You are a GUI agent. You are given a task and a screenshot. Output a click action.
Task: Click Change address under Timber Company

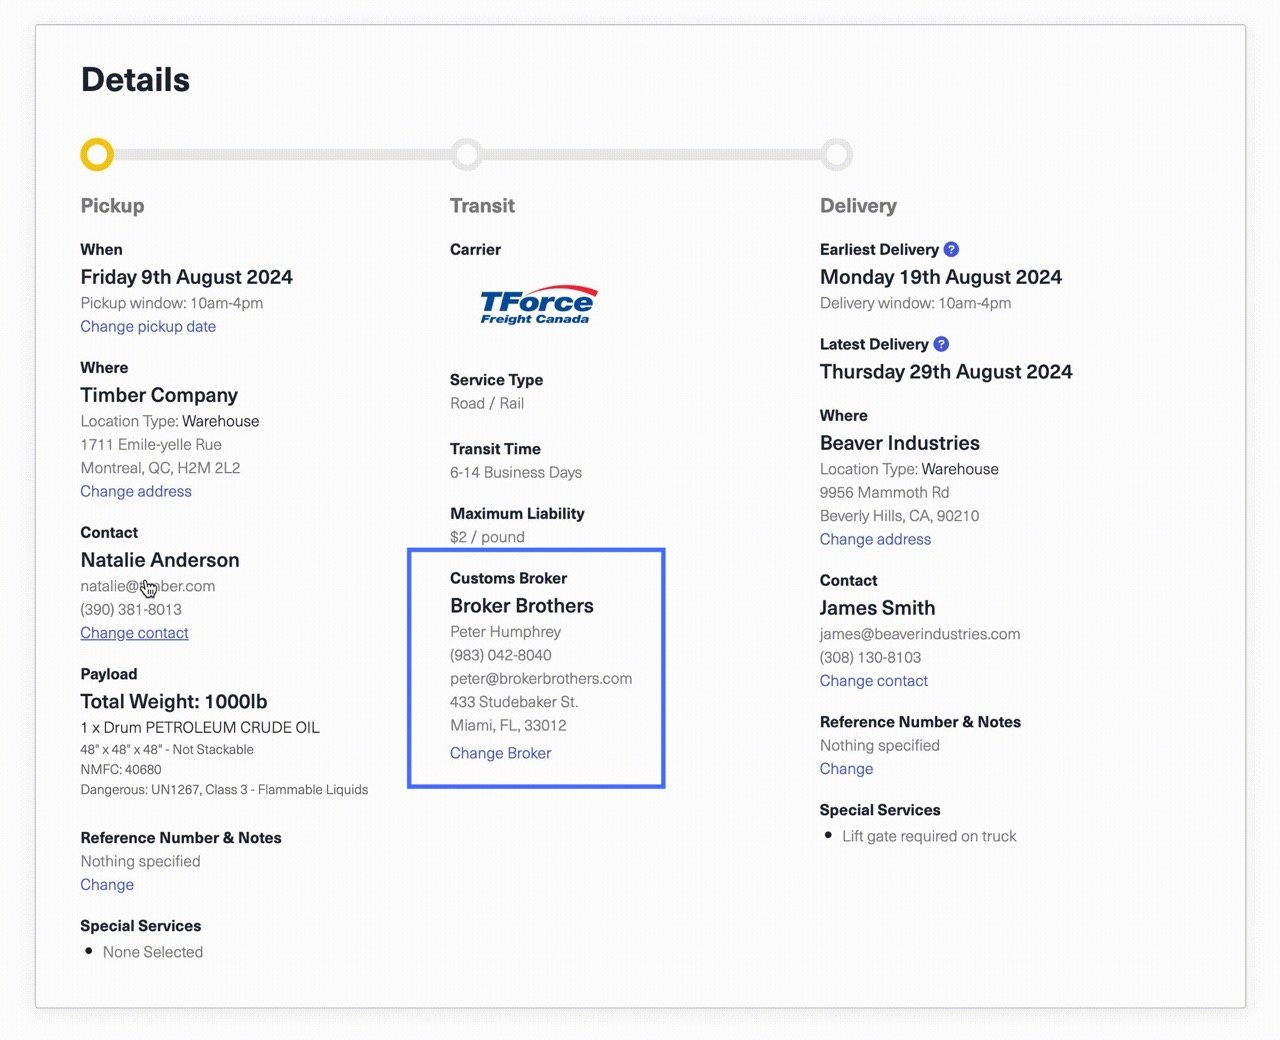pos(136,492)
